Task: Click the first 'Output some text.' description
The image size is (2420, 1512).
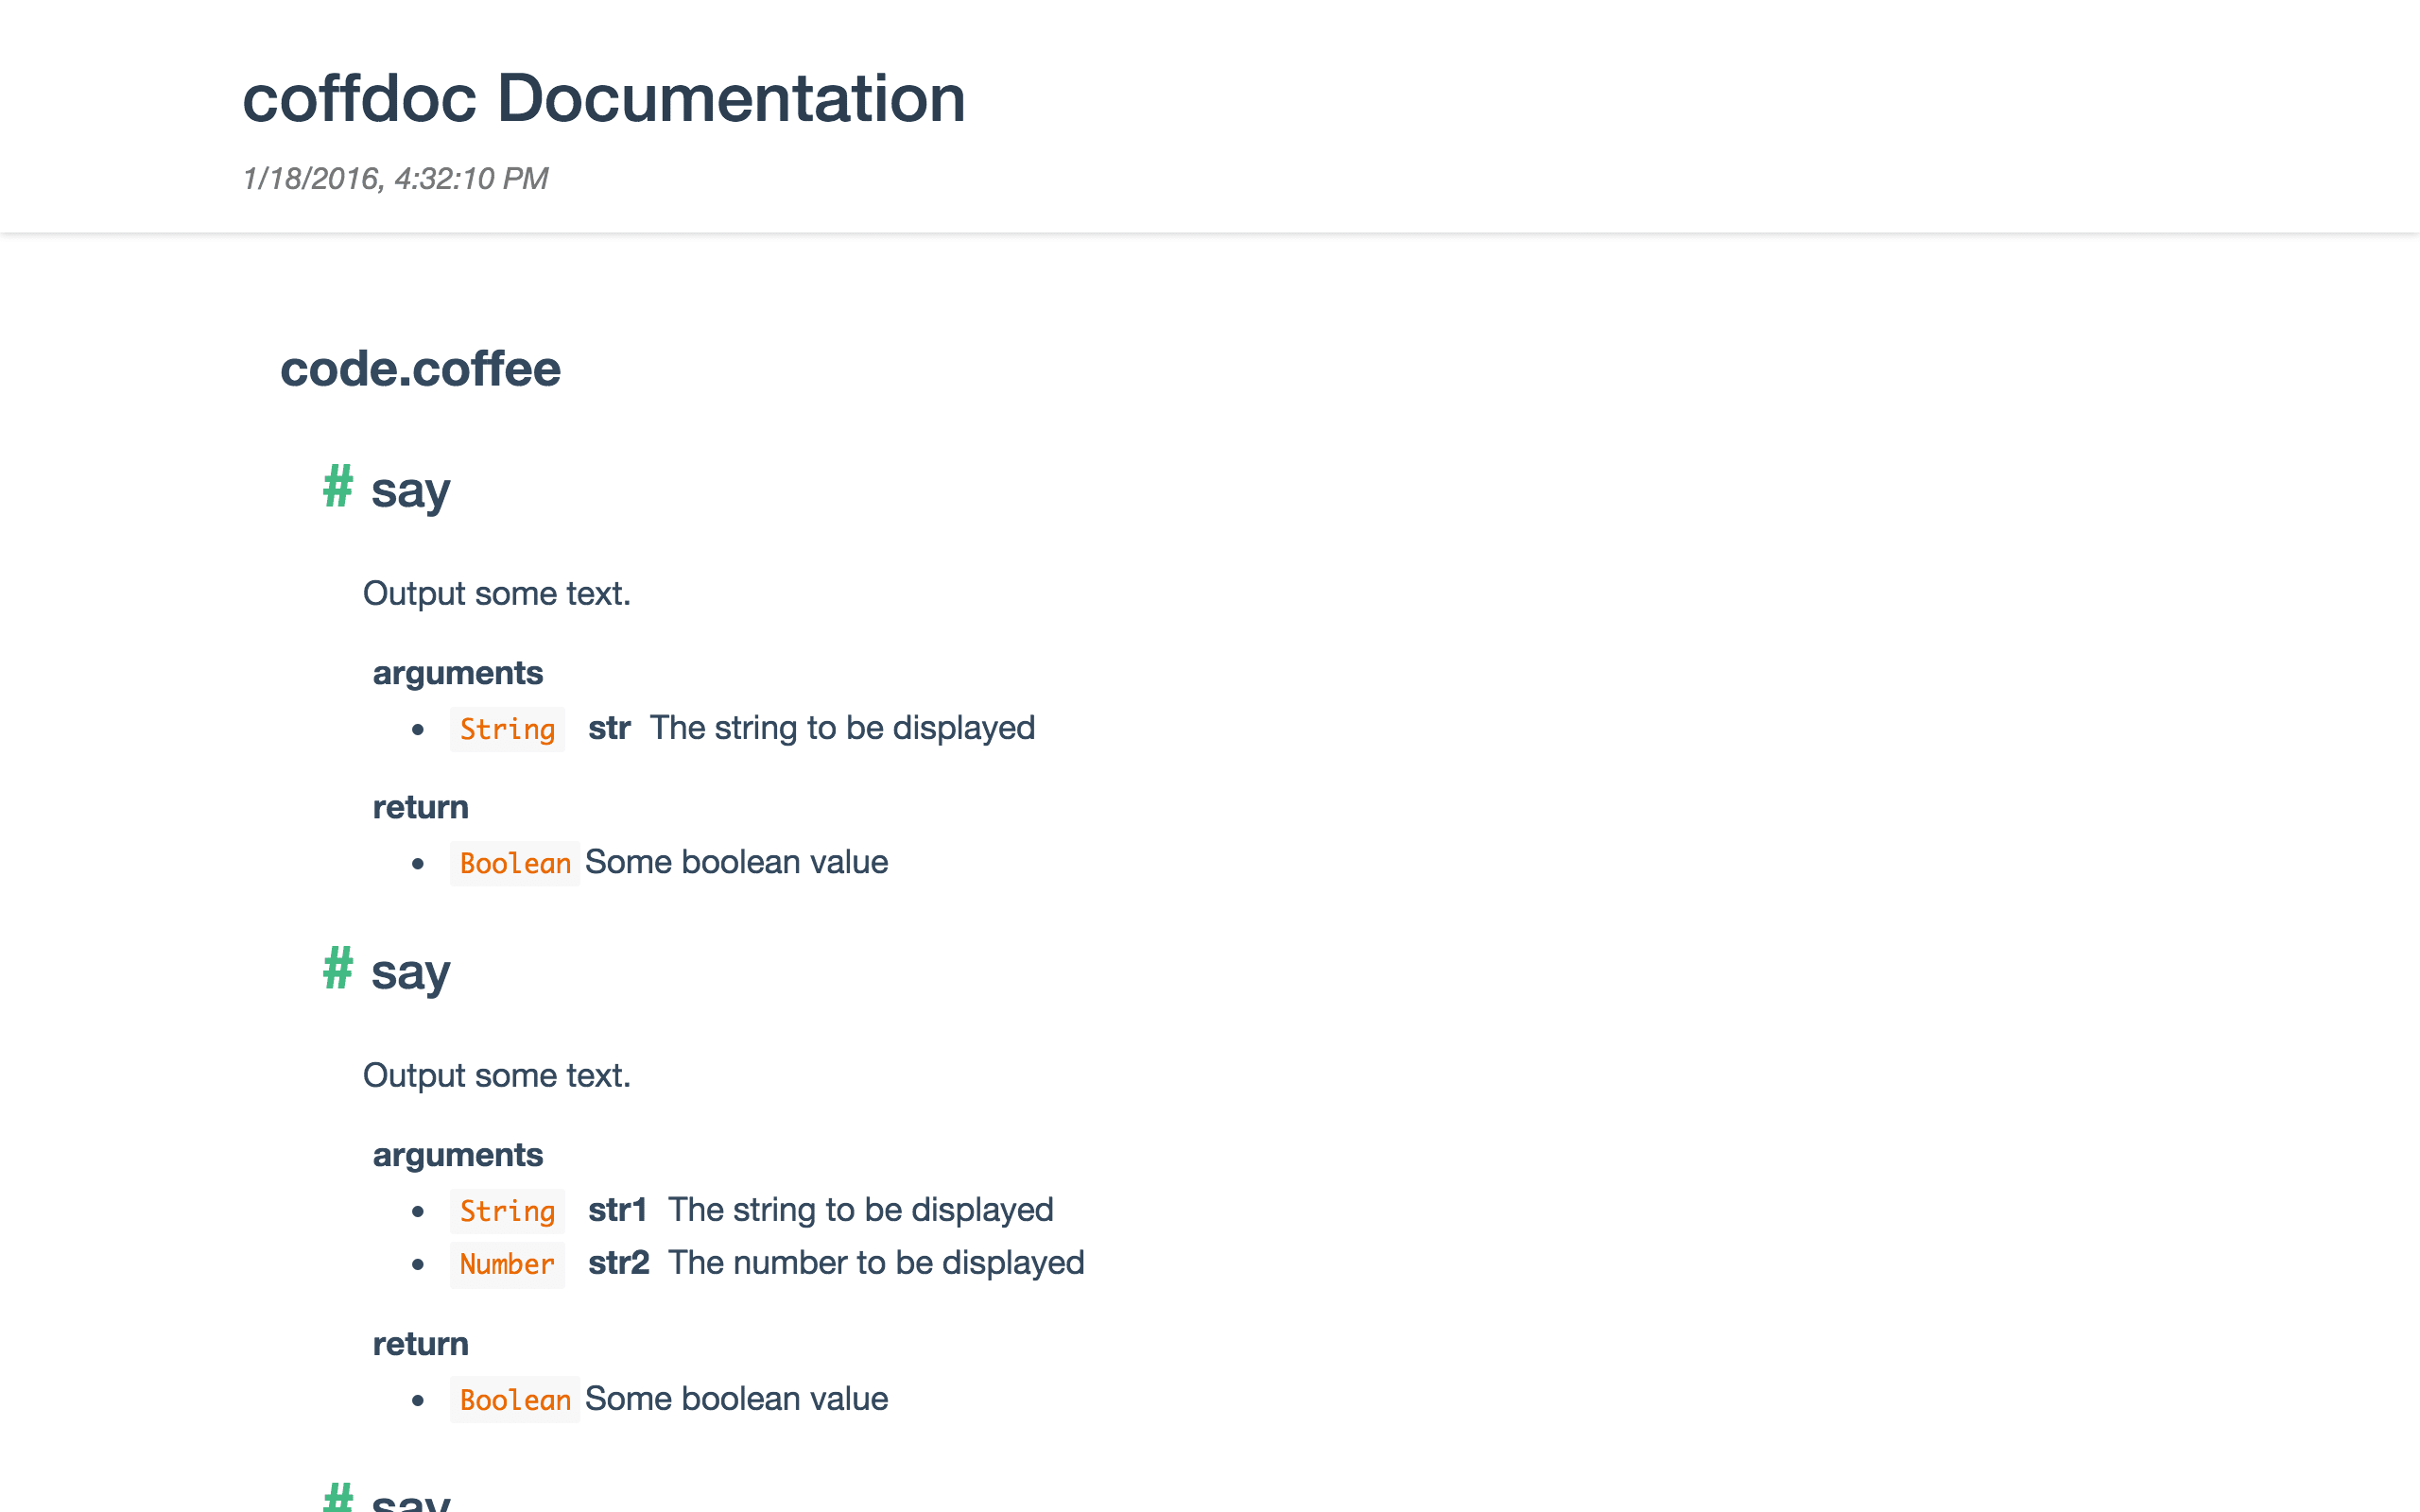Action: 496,594
